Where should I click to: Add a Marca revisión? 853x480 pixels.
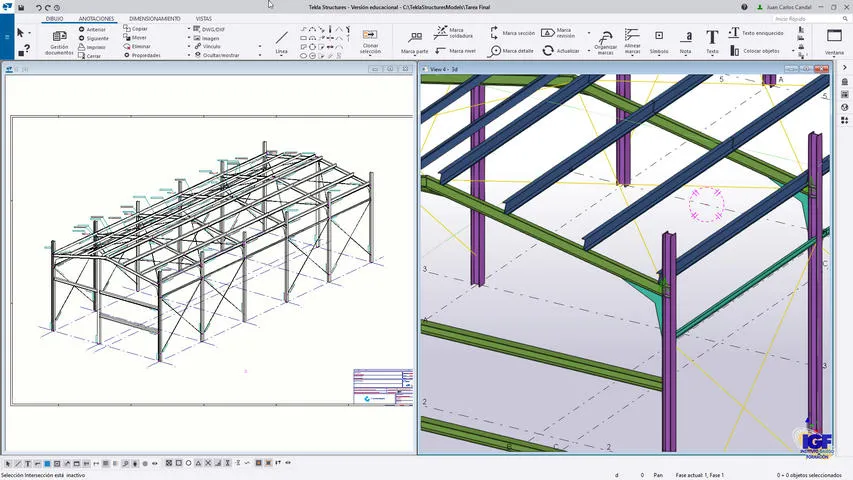[558, 33]
